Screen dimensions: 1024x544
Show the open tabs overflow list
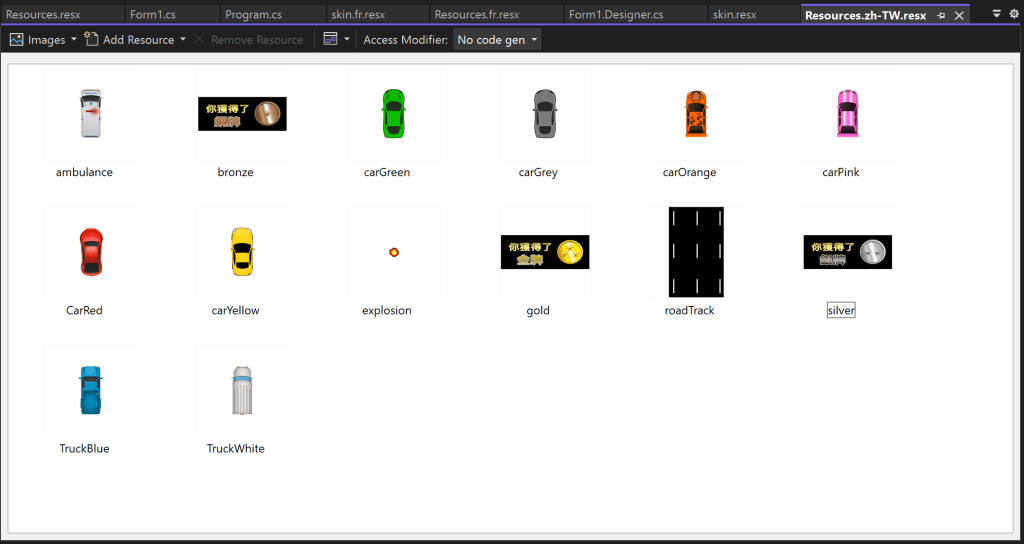(x=996, y=15)
